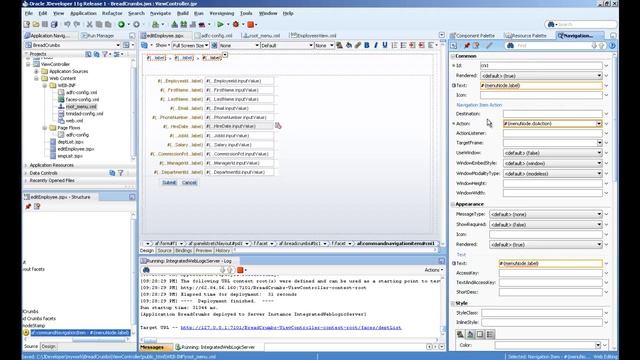640x360 pixels.
Task: Click the Destination input field
Action: pos(552,113)
